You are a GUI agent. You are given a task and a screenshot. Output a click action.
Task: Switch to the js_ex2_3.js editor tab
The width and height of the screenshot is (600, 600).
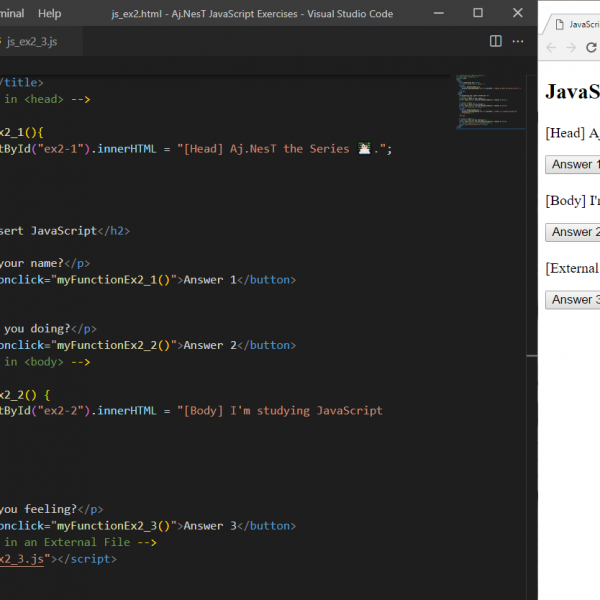(x=33, y=41)
